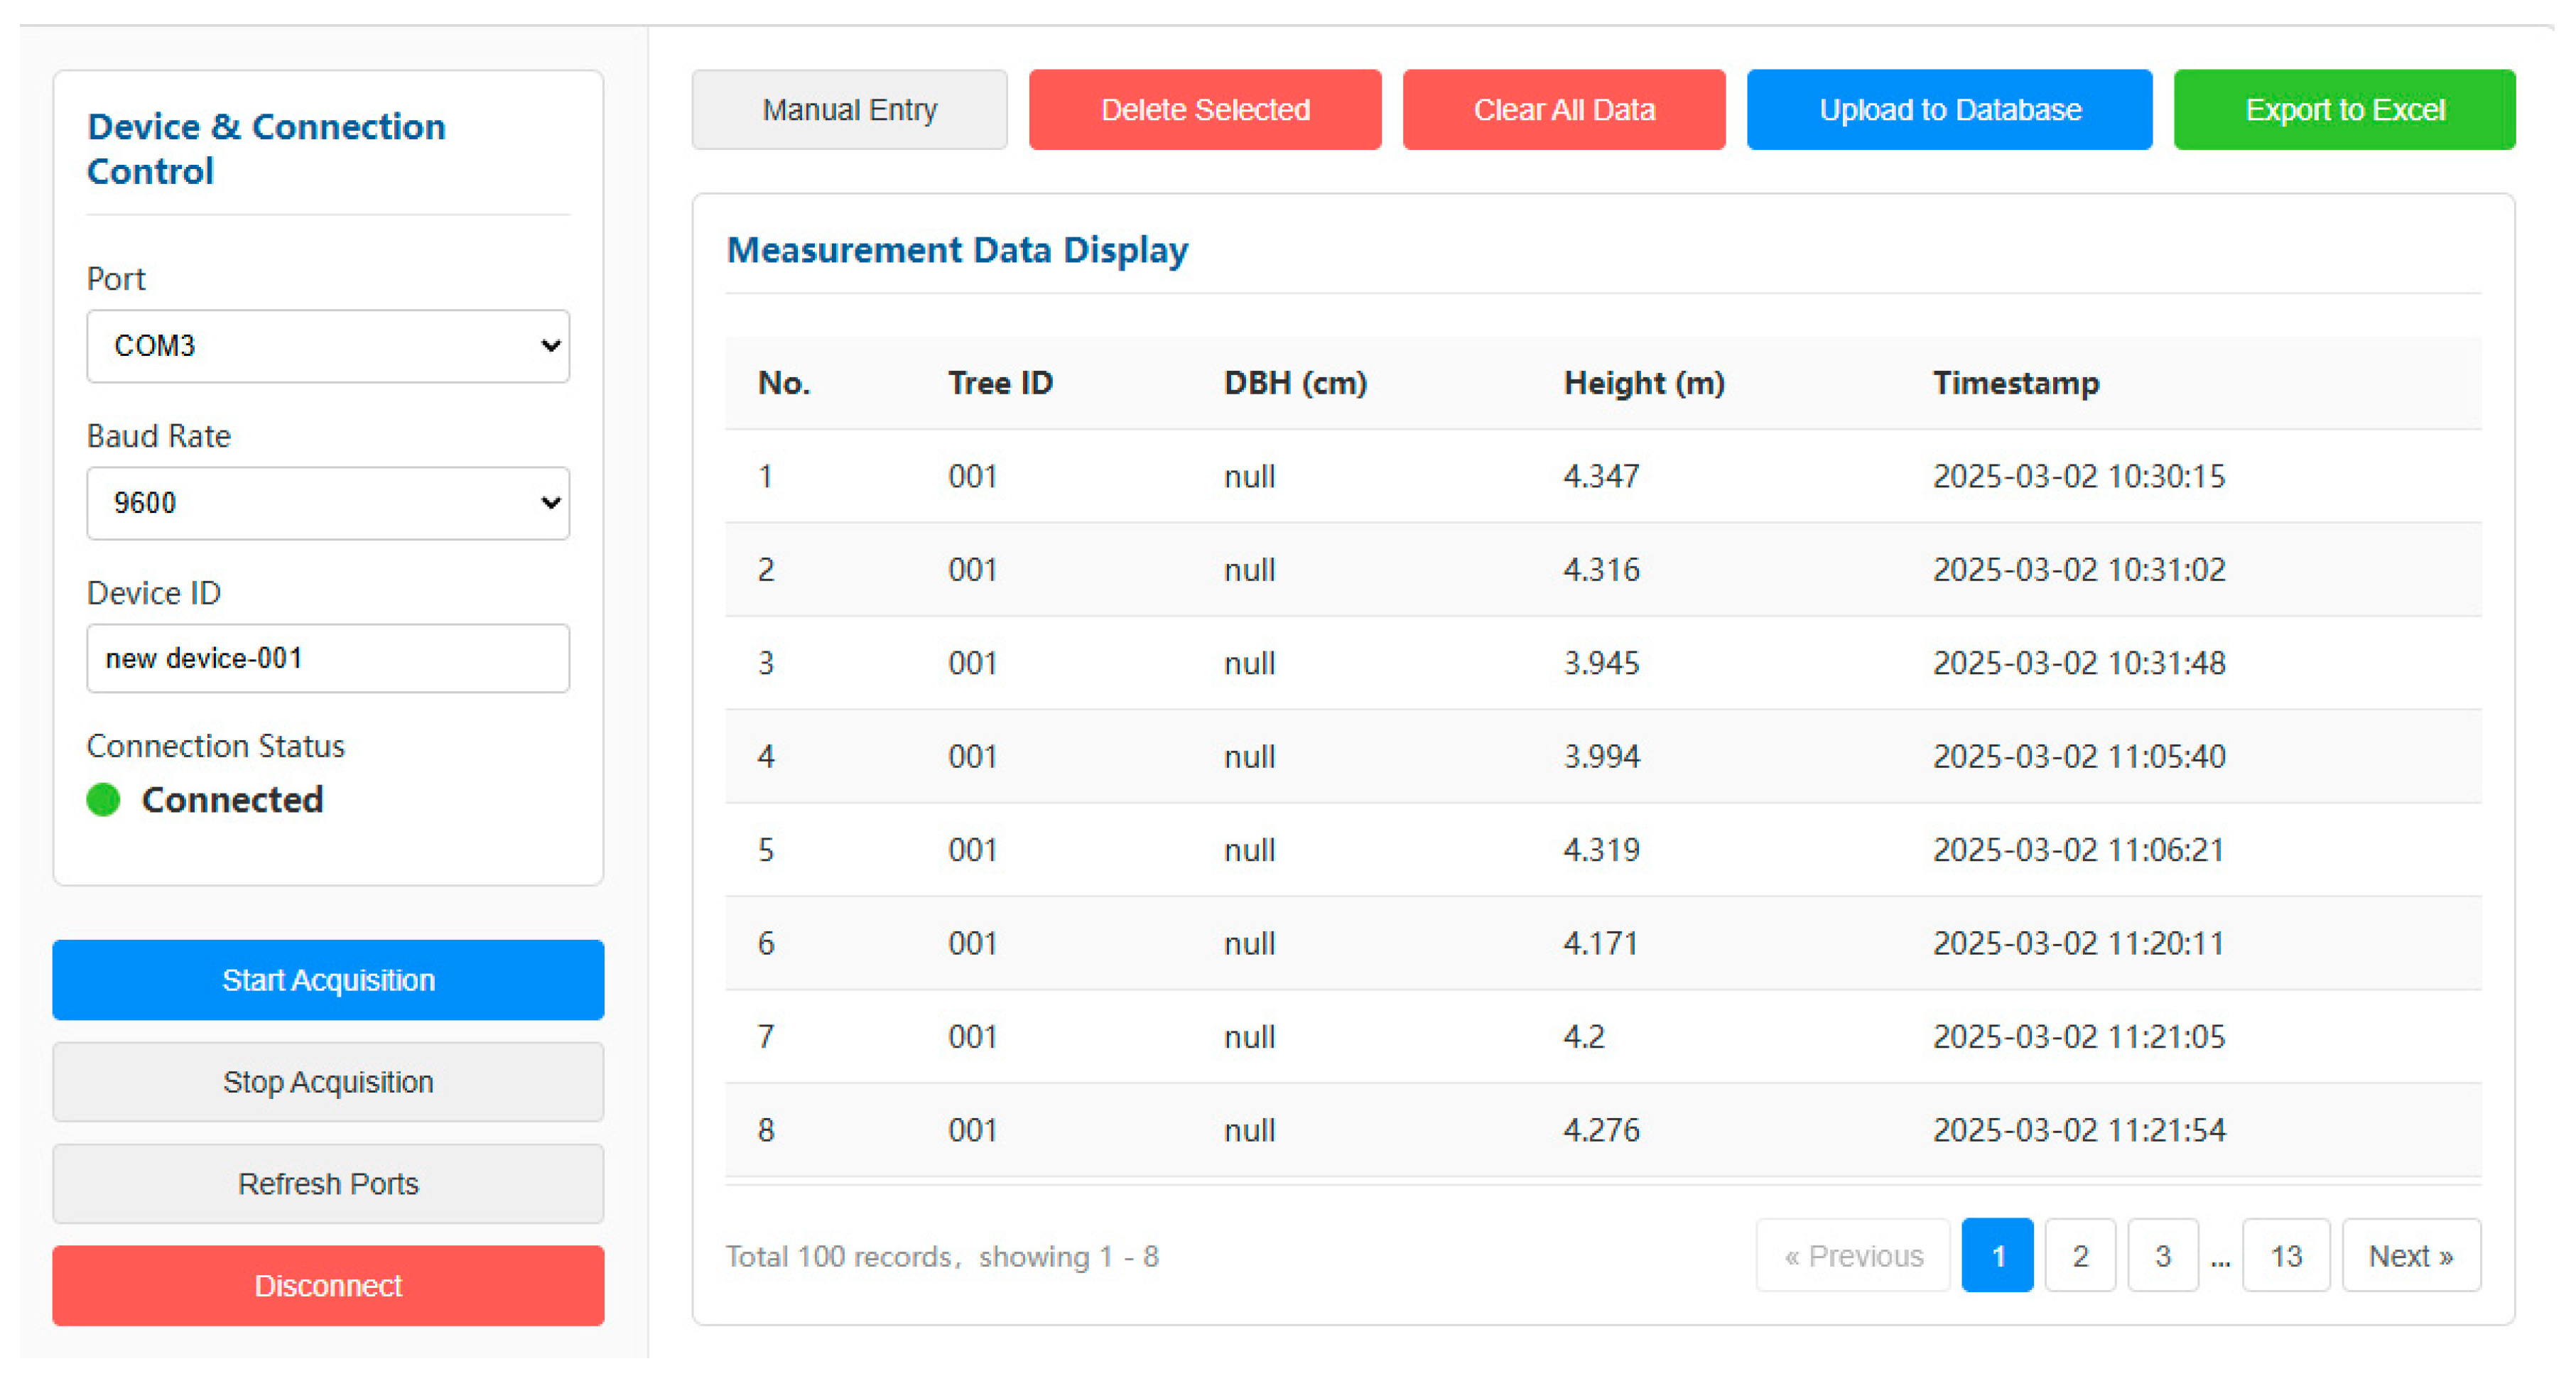2576x1376 pixels.
Task: Click Delete Selected button
Action: 1205,110
